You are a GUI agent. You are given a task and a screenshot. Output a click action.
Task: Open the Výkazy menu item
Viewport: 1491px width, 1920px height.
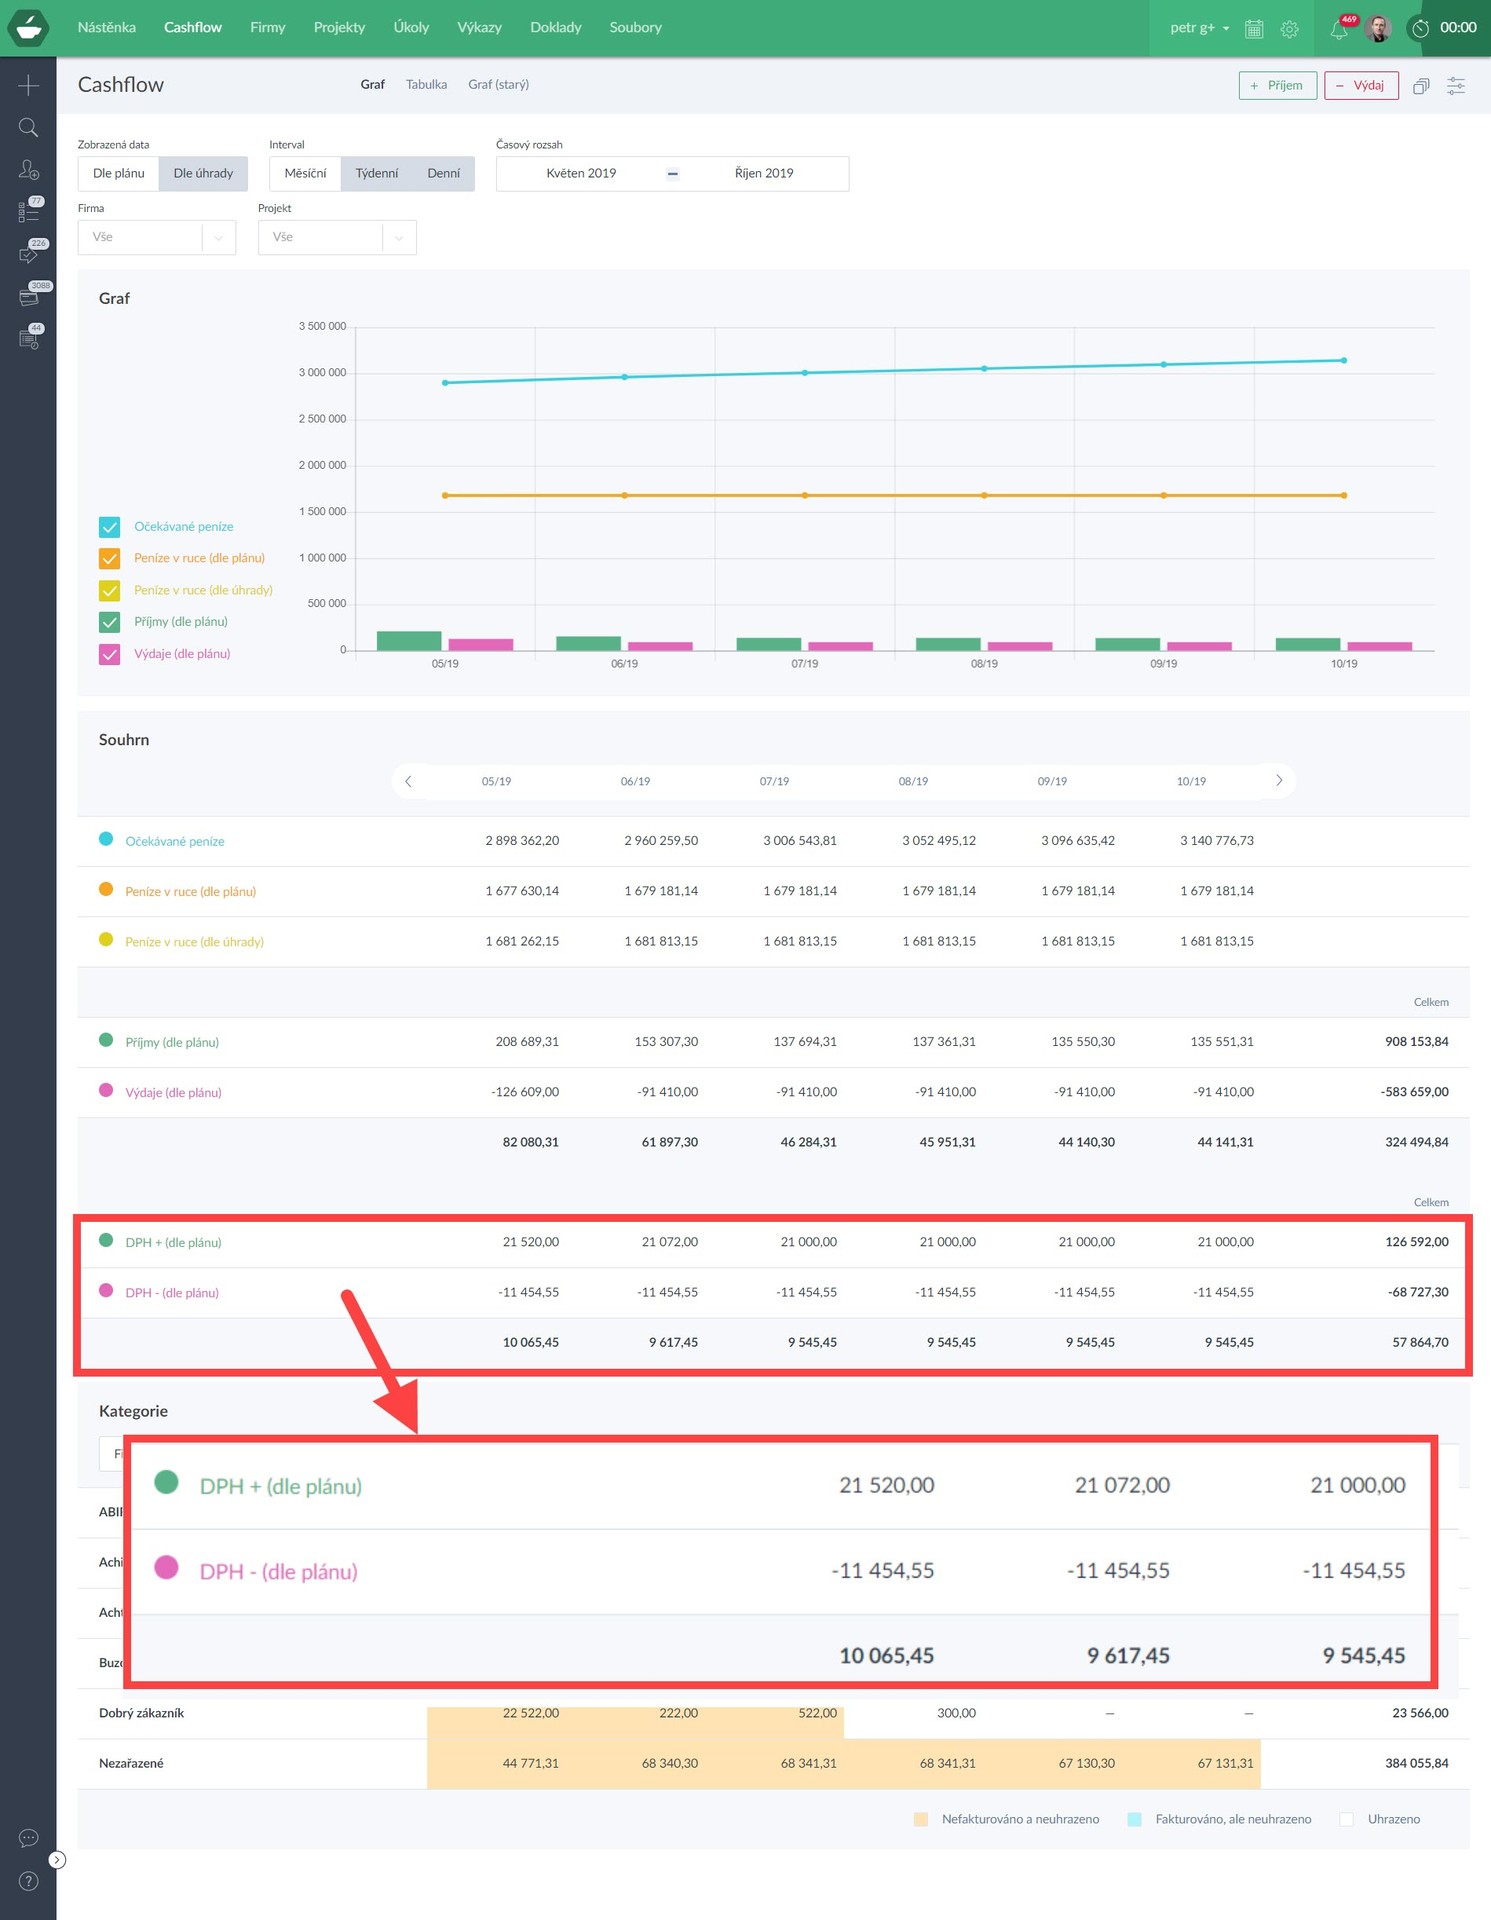point(479,28)
